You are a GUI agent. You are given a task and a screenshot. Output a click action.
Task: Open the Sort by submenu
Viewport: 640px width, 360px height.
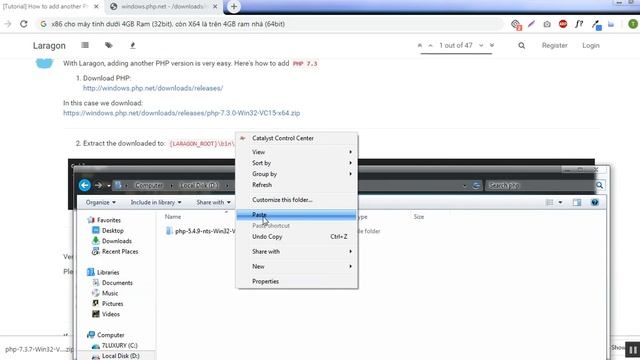tap(297, 163)
